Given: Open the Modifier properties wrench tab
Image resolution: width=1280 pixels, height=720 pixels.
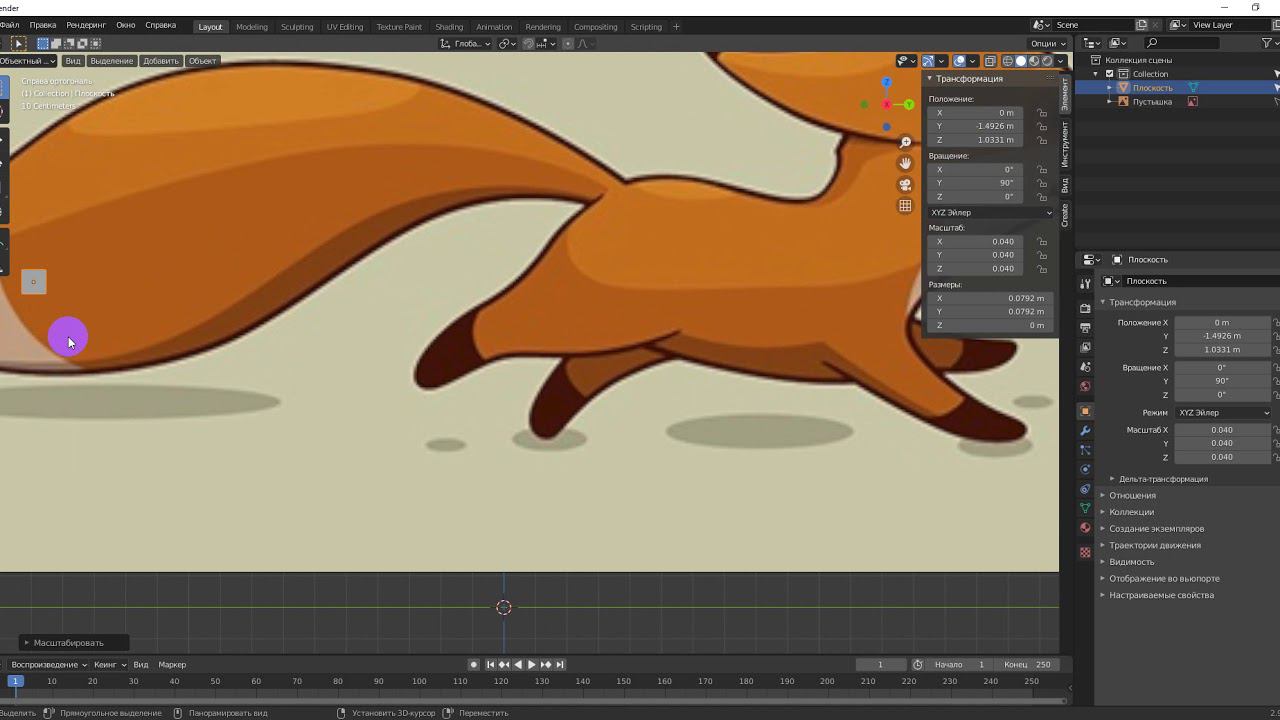Looking at the screenshot, I should [1085, 431].
